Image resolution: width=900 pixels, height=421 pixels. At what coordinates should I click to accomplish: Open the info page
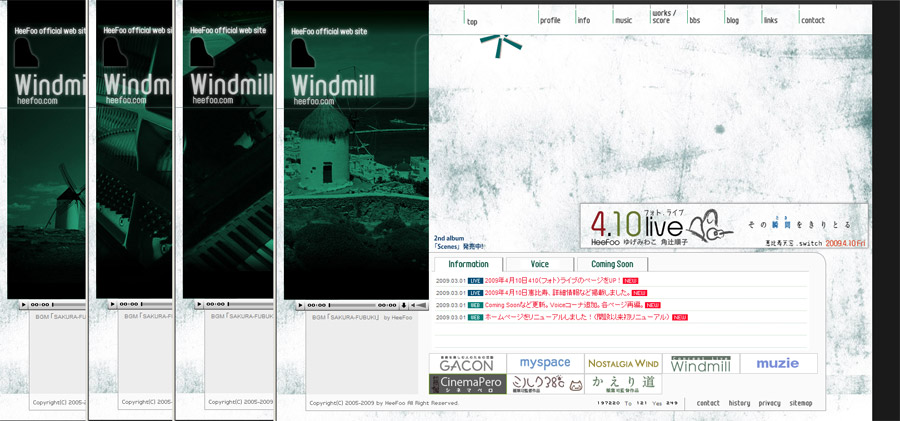click(x=583, y=20)
